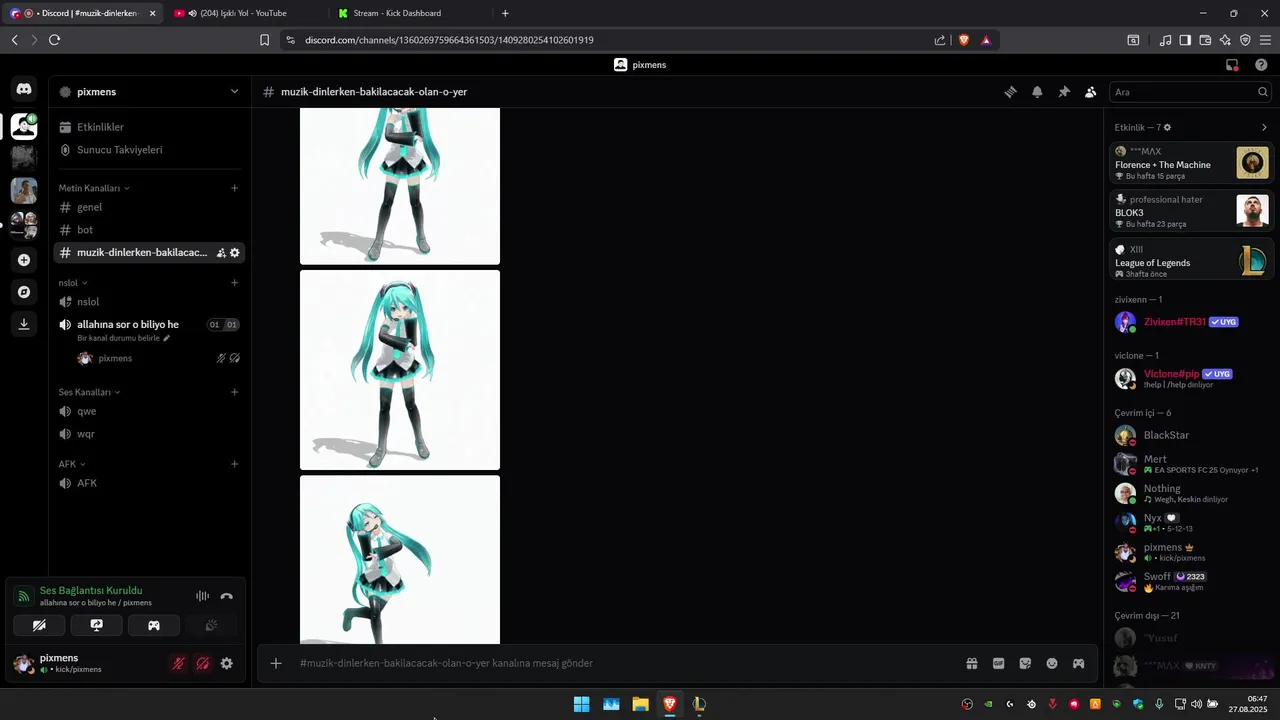Unmute microphone in user panel
This screenshot has width=1280, height=720.
[179, 663]
